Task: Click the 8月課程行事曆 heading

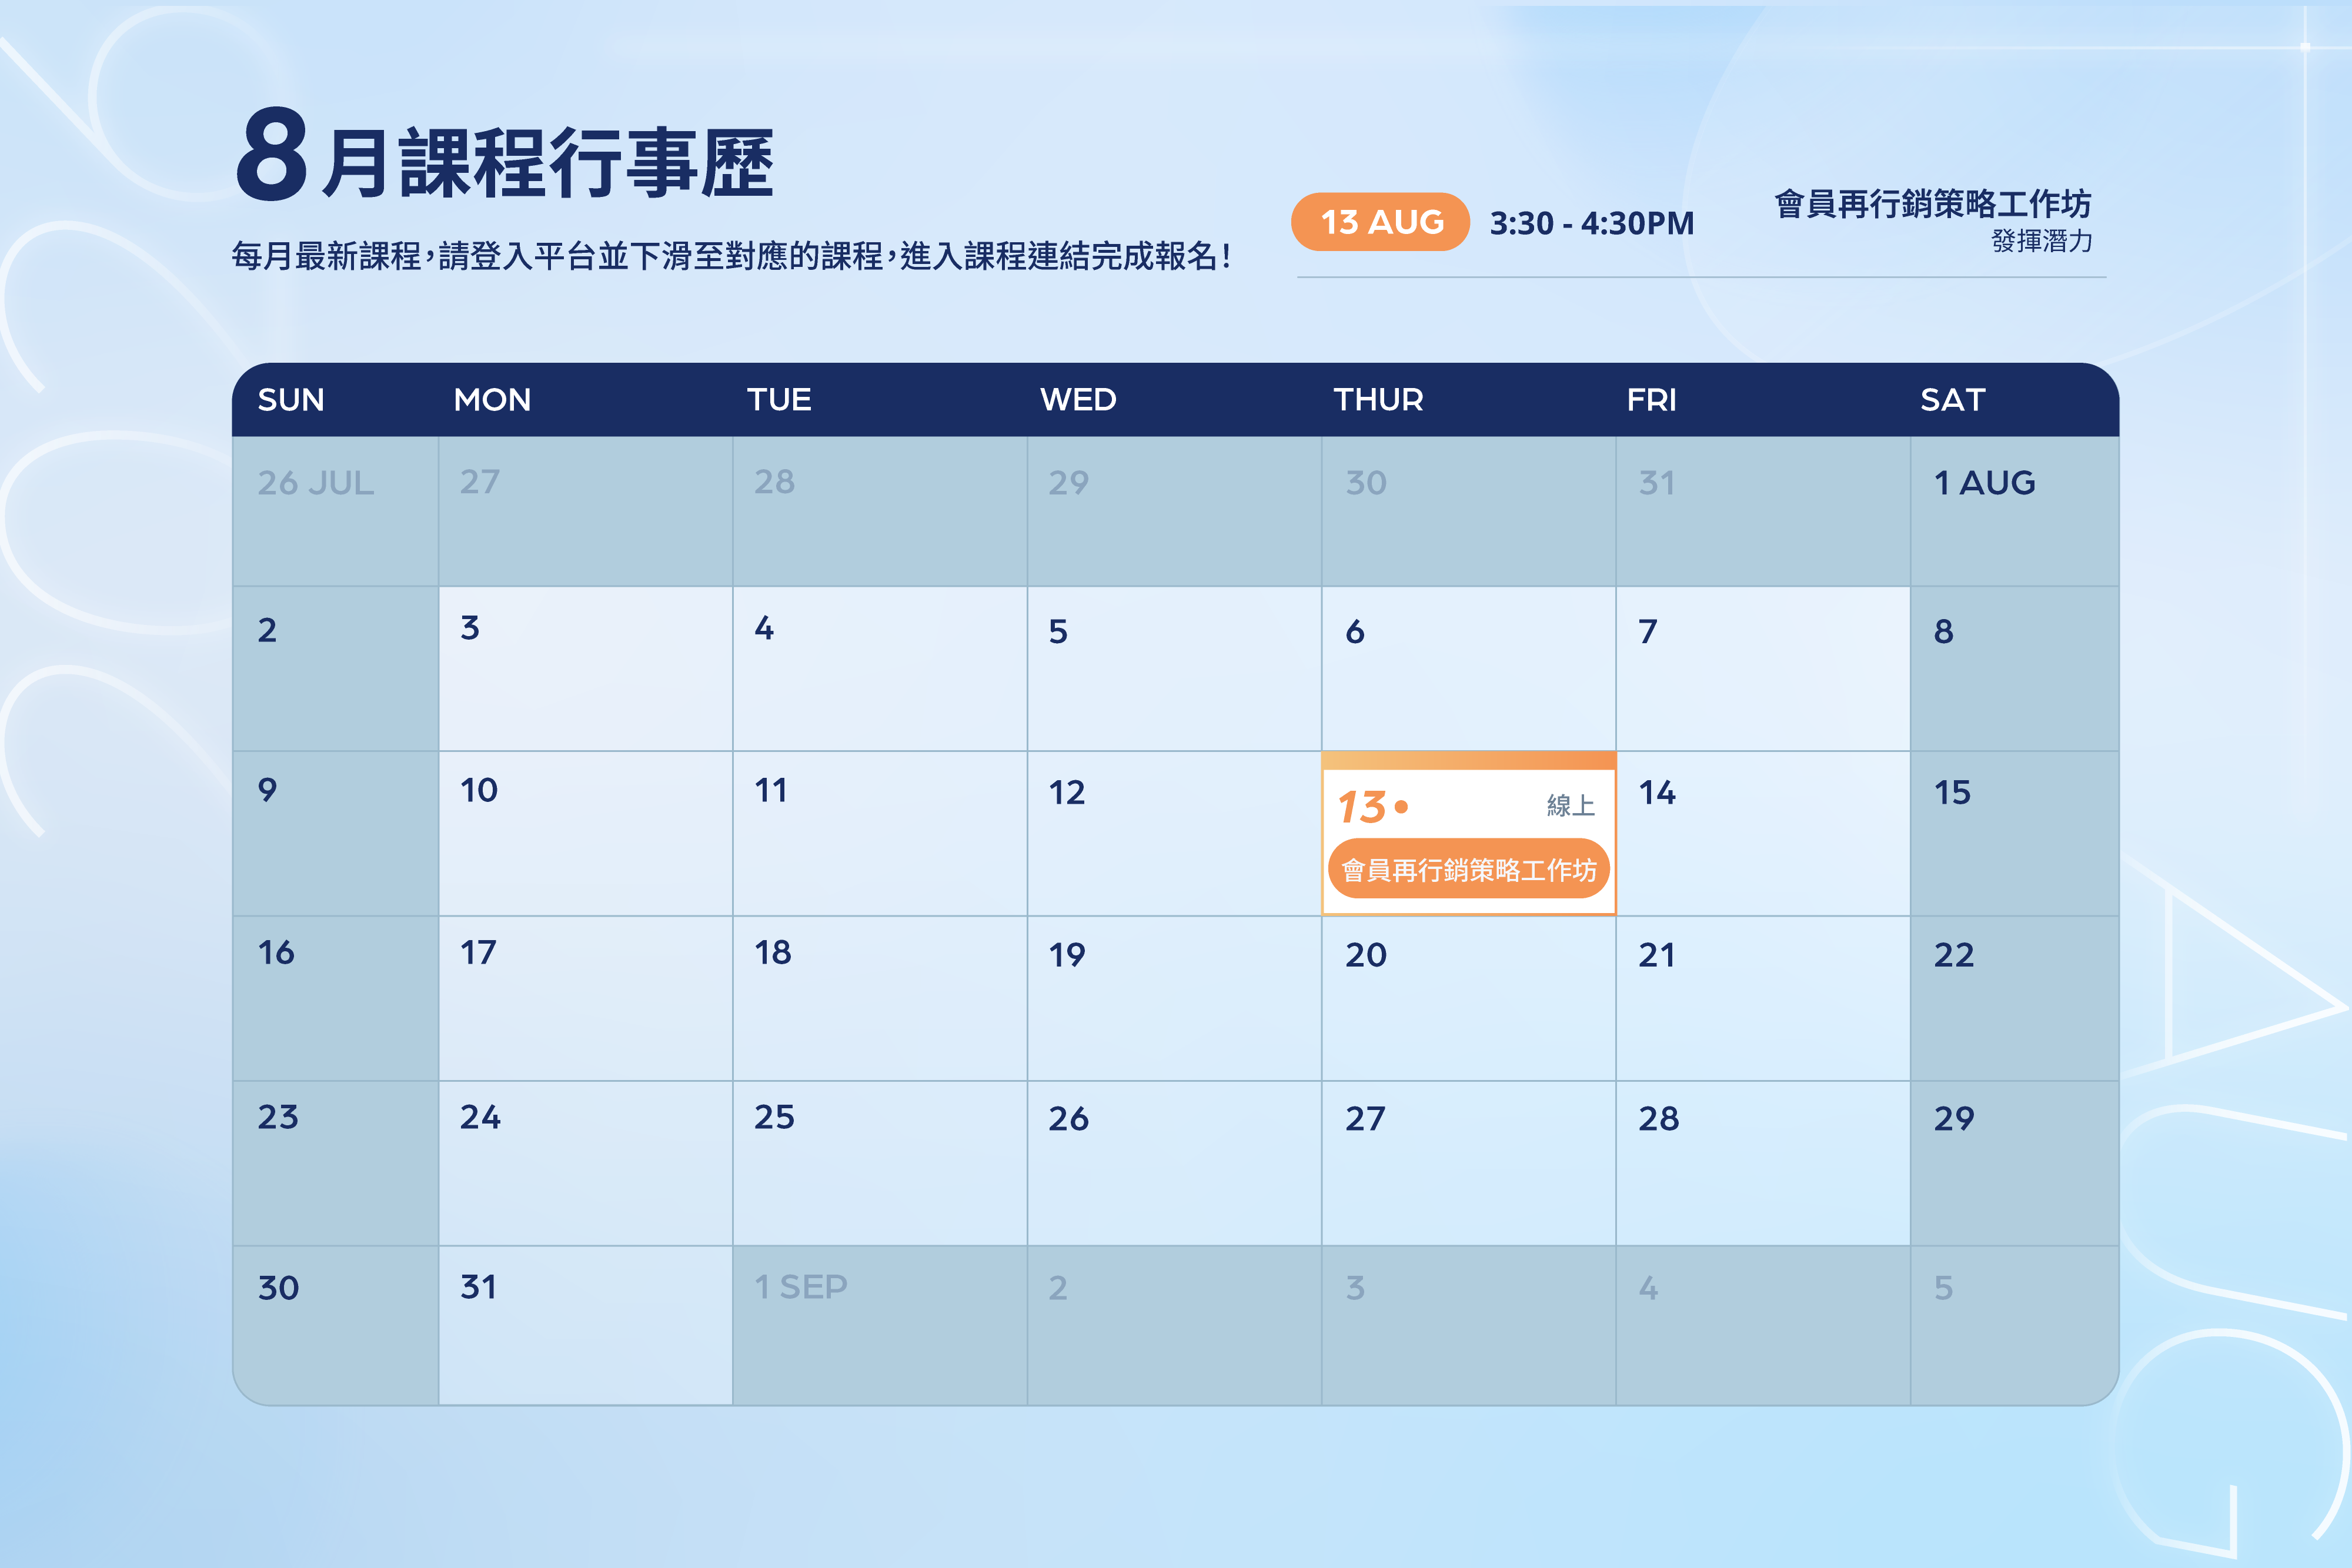Action: point(504,155)
